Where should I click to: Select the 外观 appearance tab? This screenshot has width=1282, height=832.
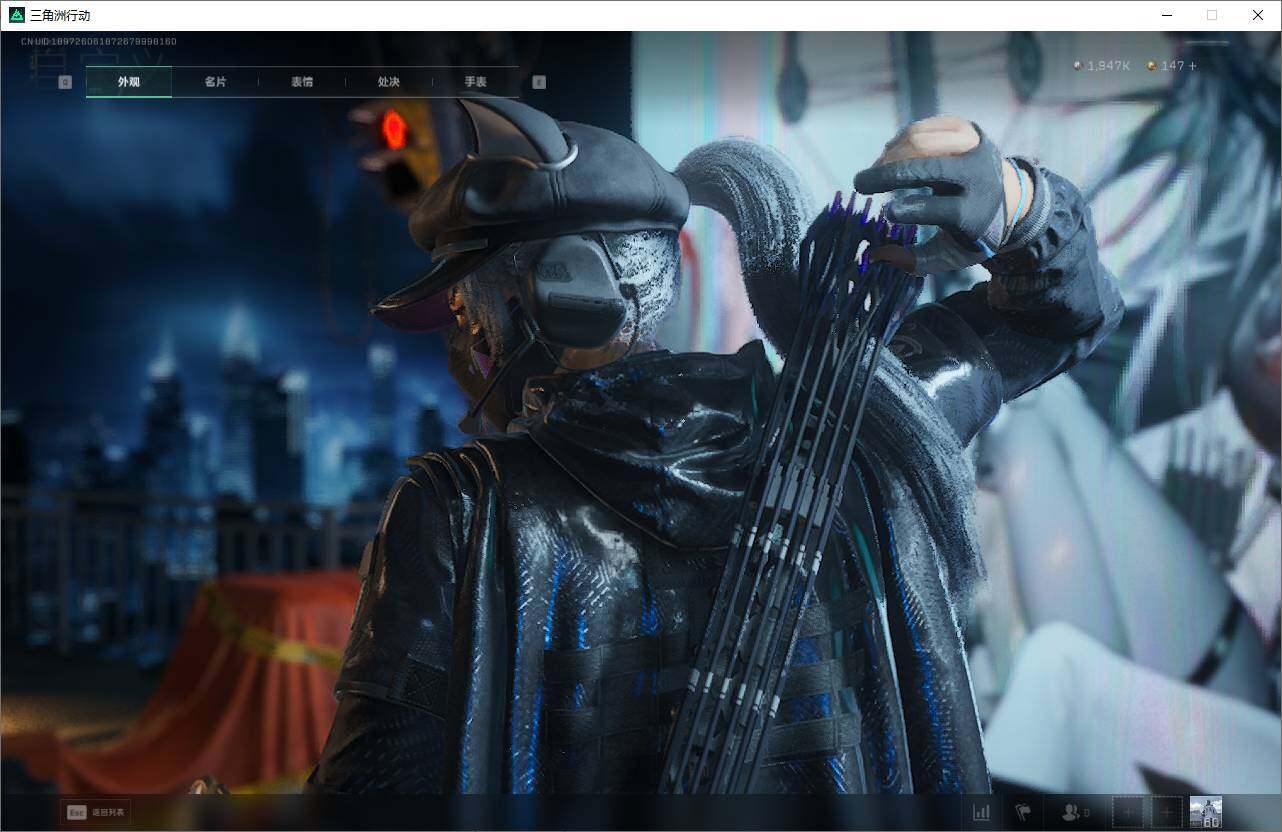click(129, 82)
